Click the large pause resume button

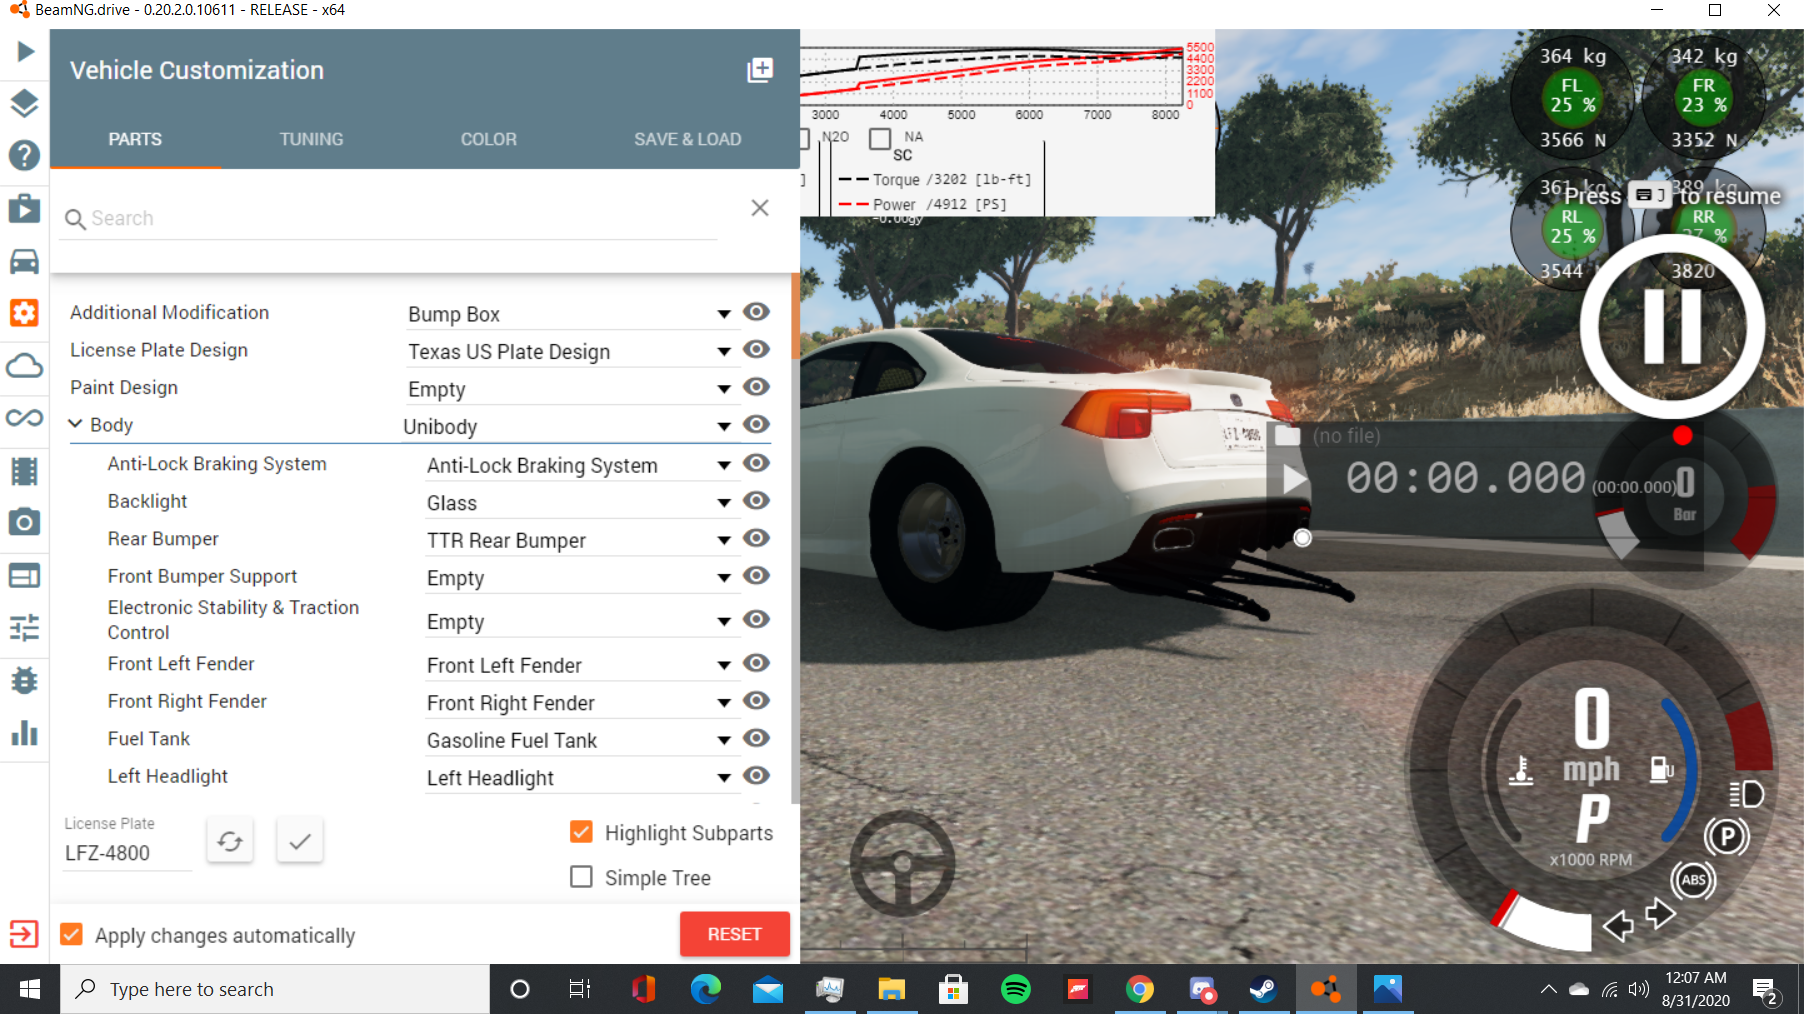pyautogui.click(x=1672, y=326)
